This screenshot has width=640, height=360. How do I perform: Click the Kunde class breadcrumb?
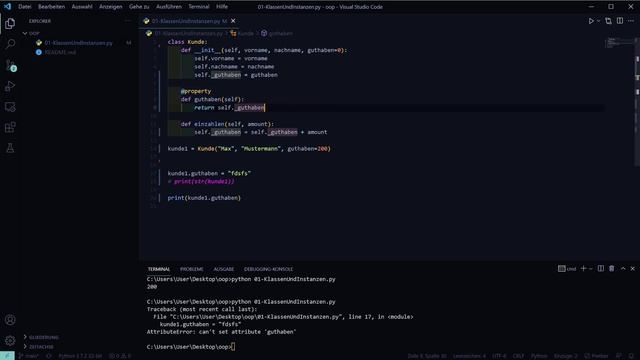coord(242,33)
